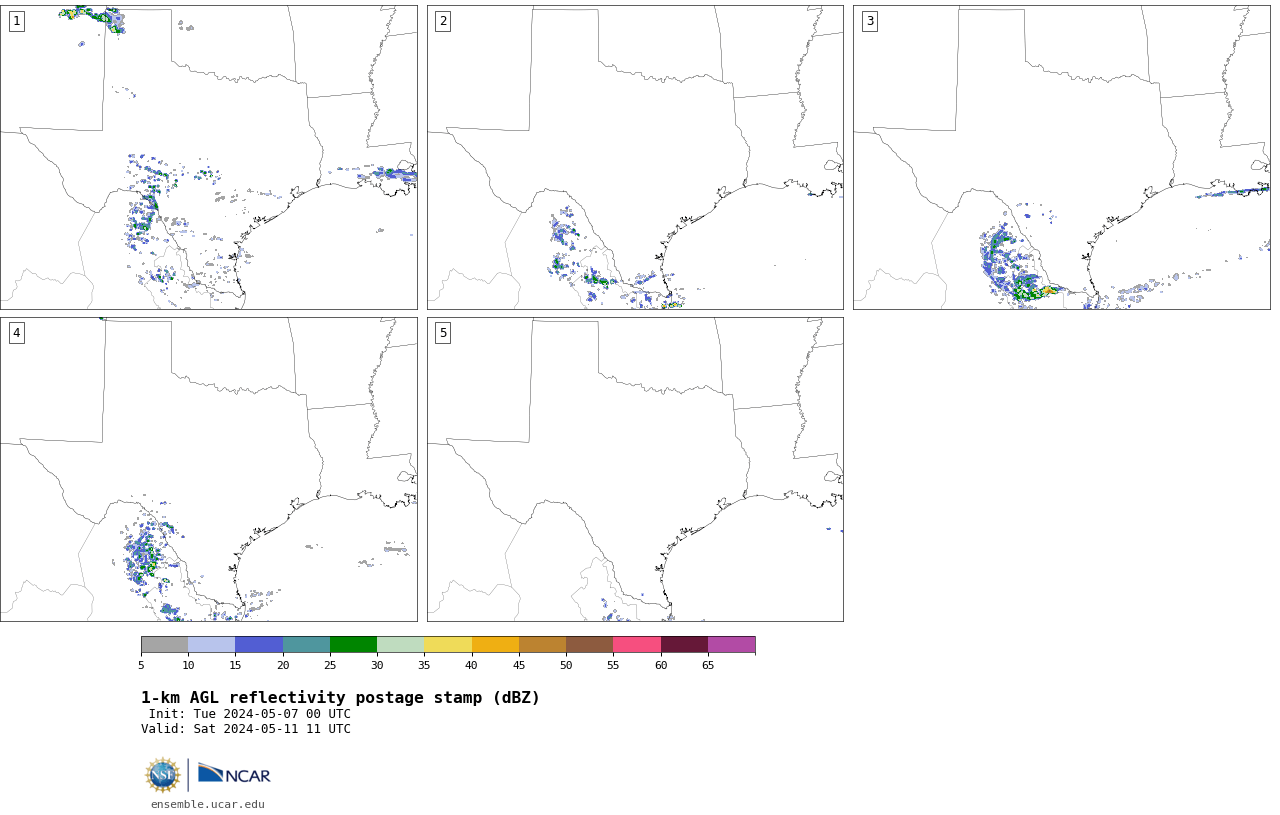Click the Init: Tue 2024-05-07 00 UTC line
This screenshot has width=1280, height=815.
point(250,714)
